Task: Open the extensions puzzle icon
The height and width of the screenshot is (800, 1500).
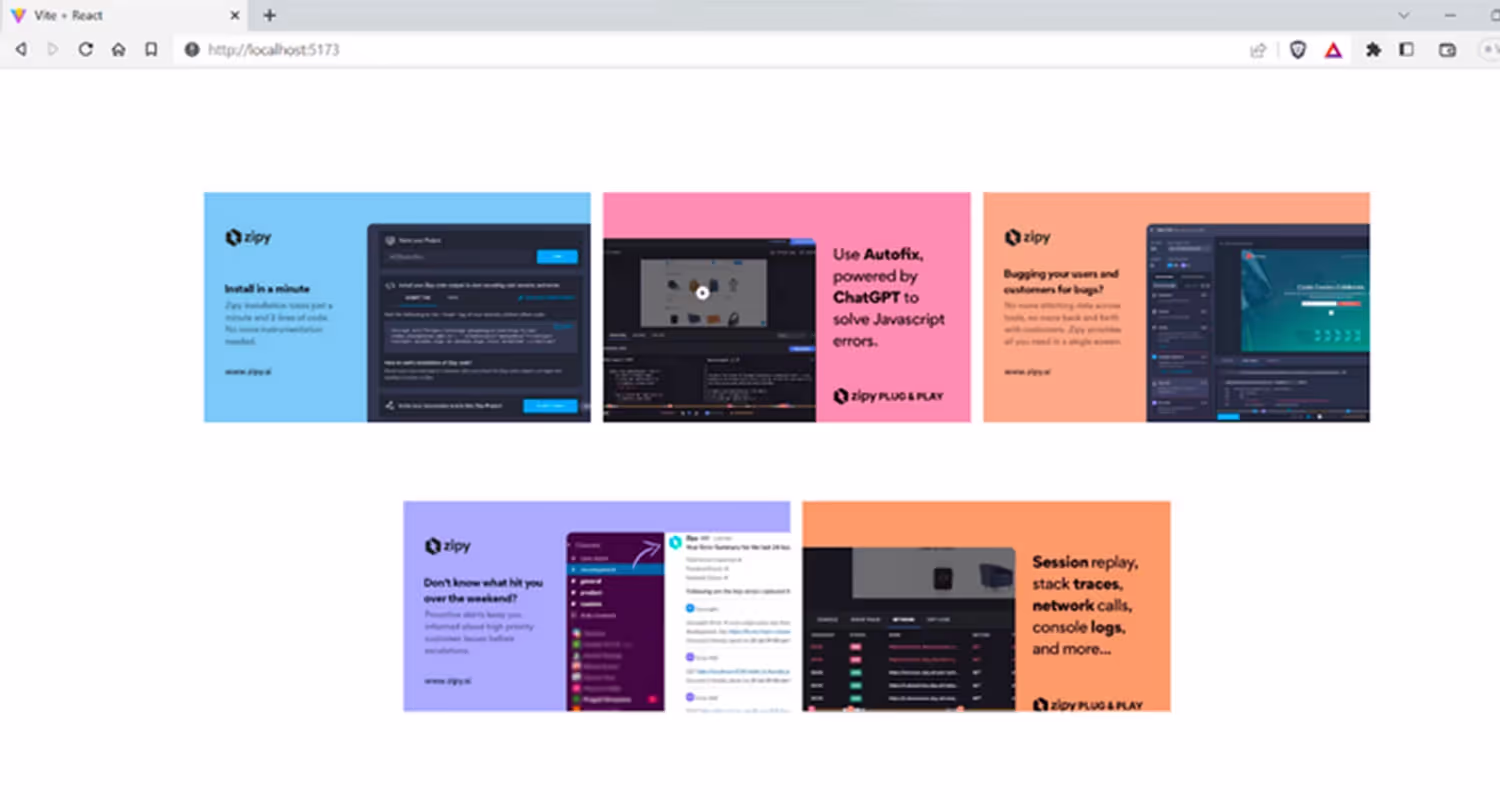Action: (x=1374, y=50)
